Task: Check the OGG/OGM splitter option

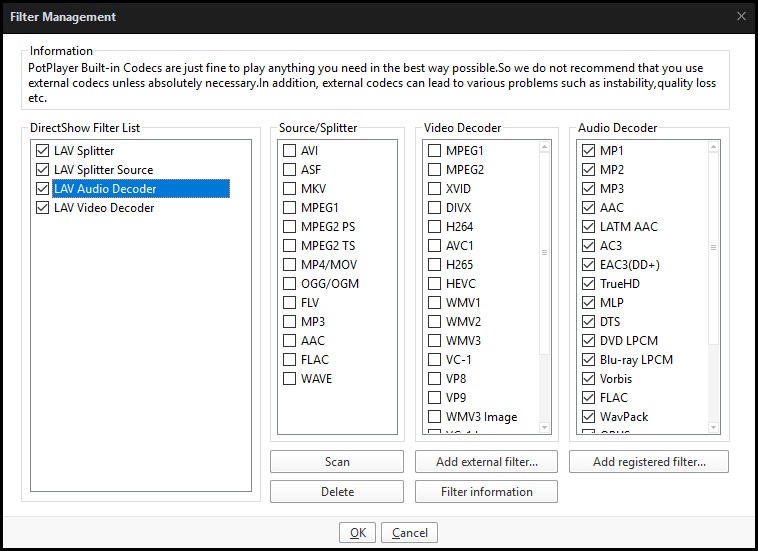Action: (x=290, y=284)
